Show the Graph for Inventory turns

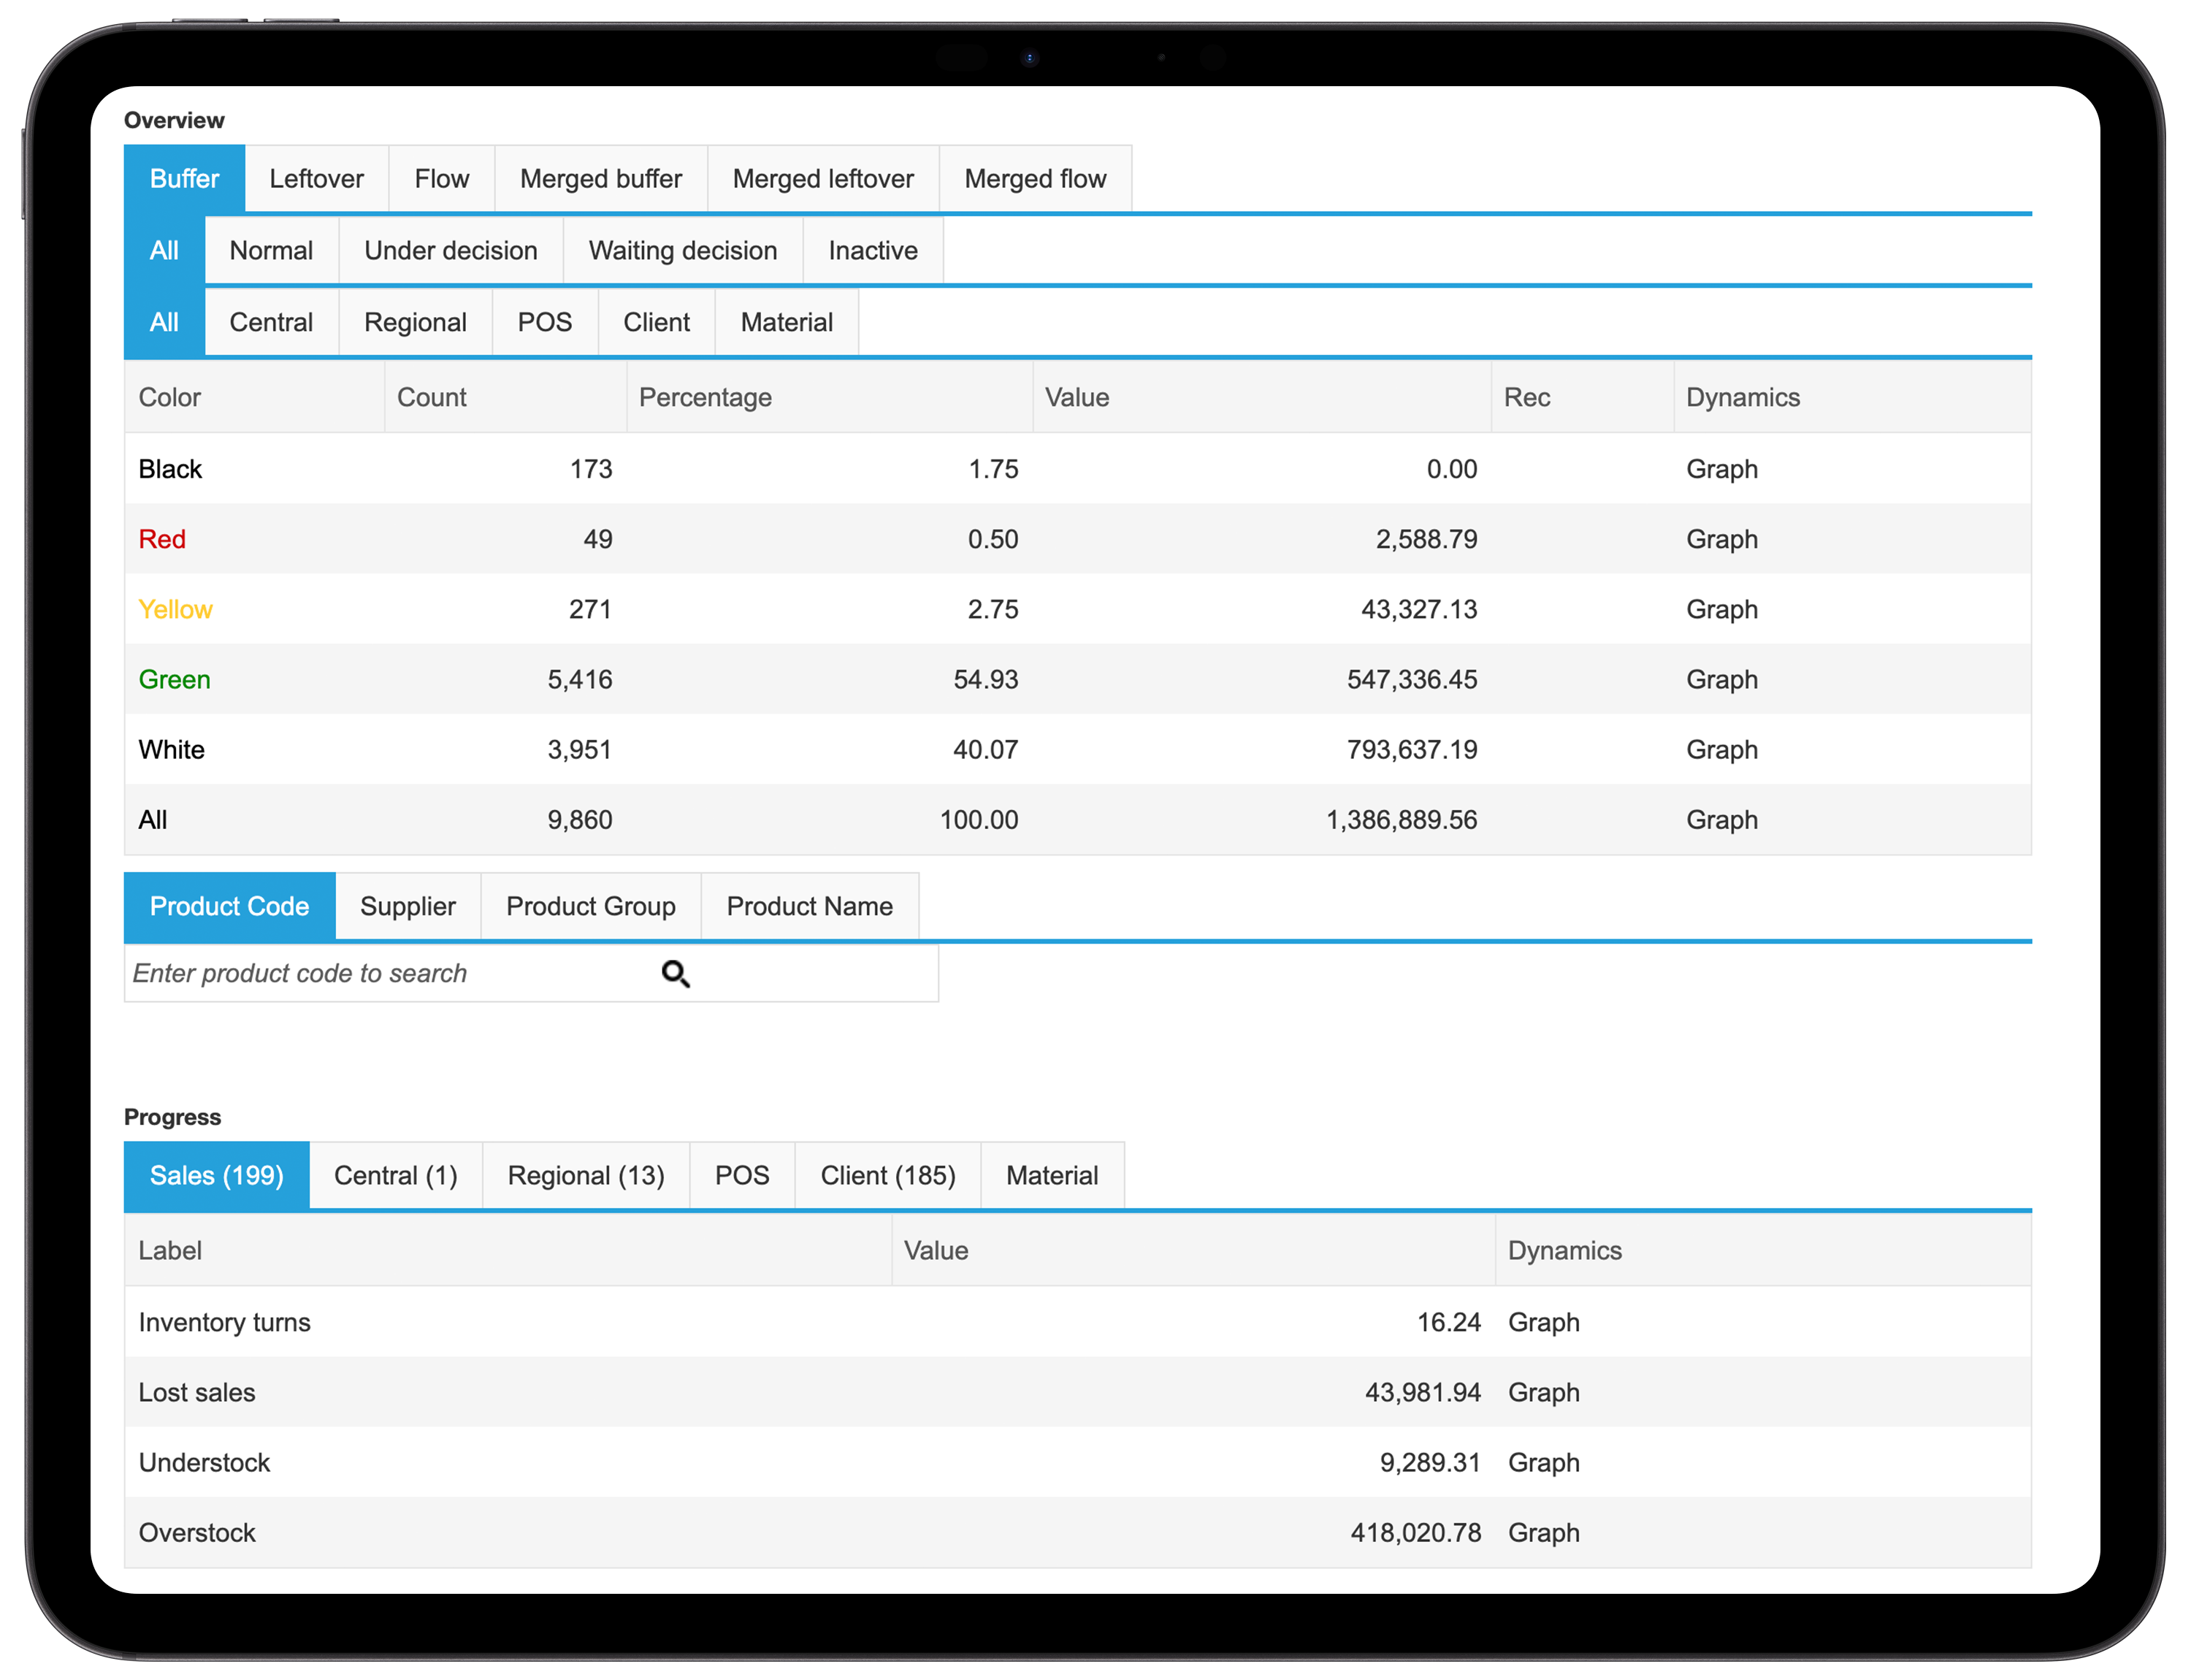click(x=1543, y=1322)
